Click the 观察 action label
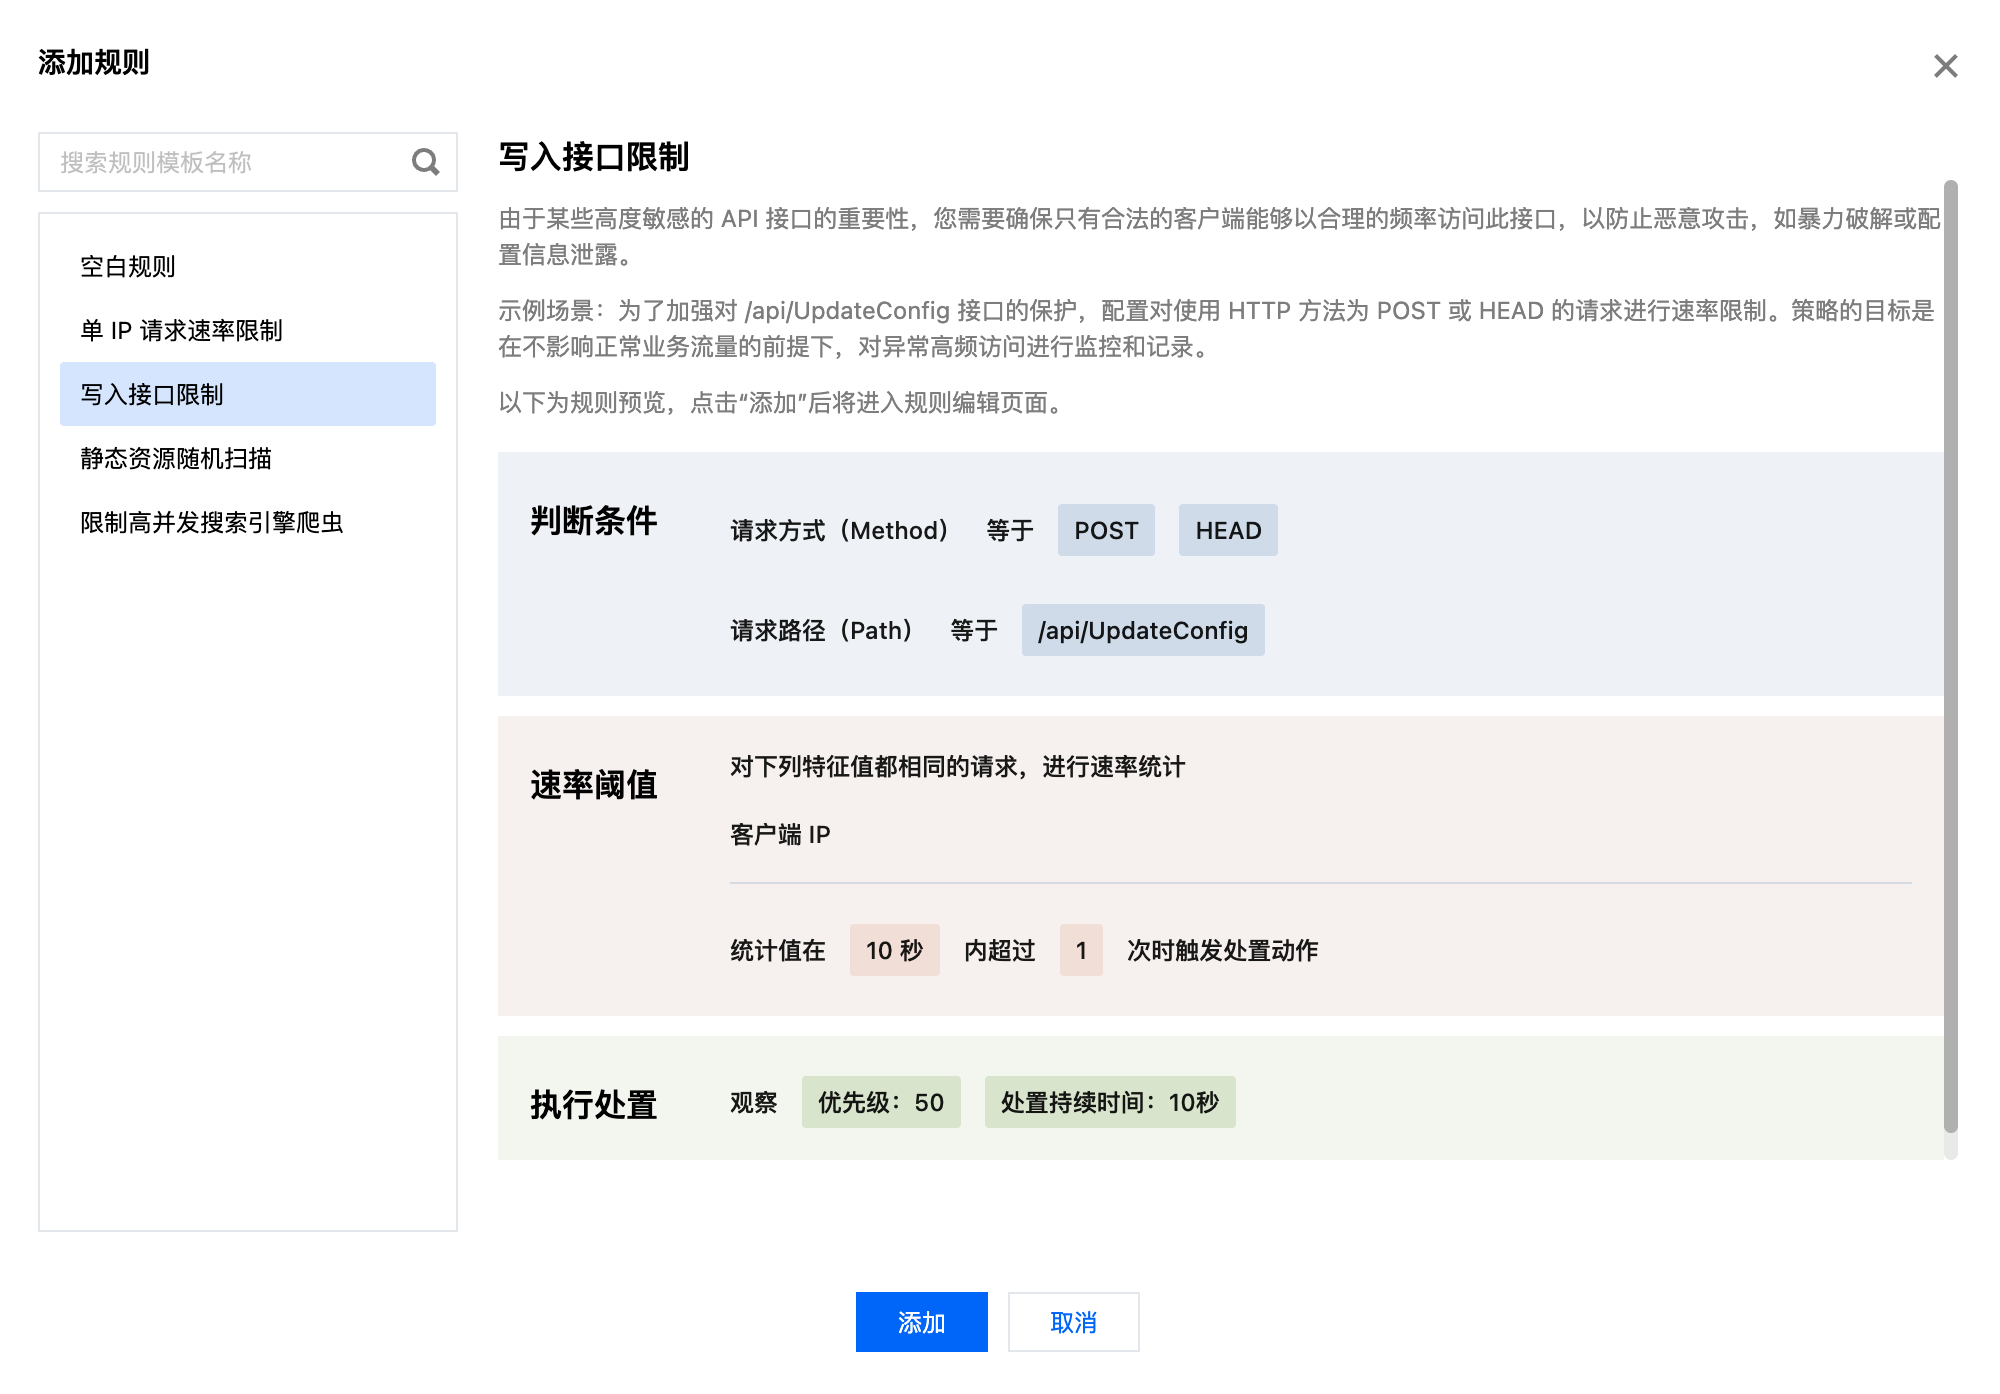This screenshot has height=1394, width=2000. [x=754, y=1103]
